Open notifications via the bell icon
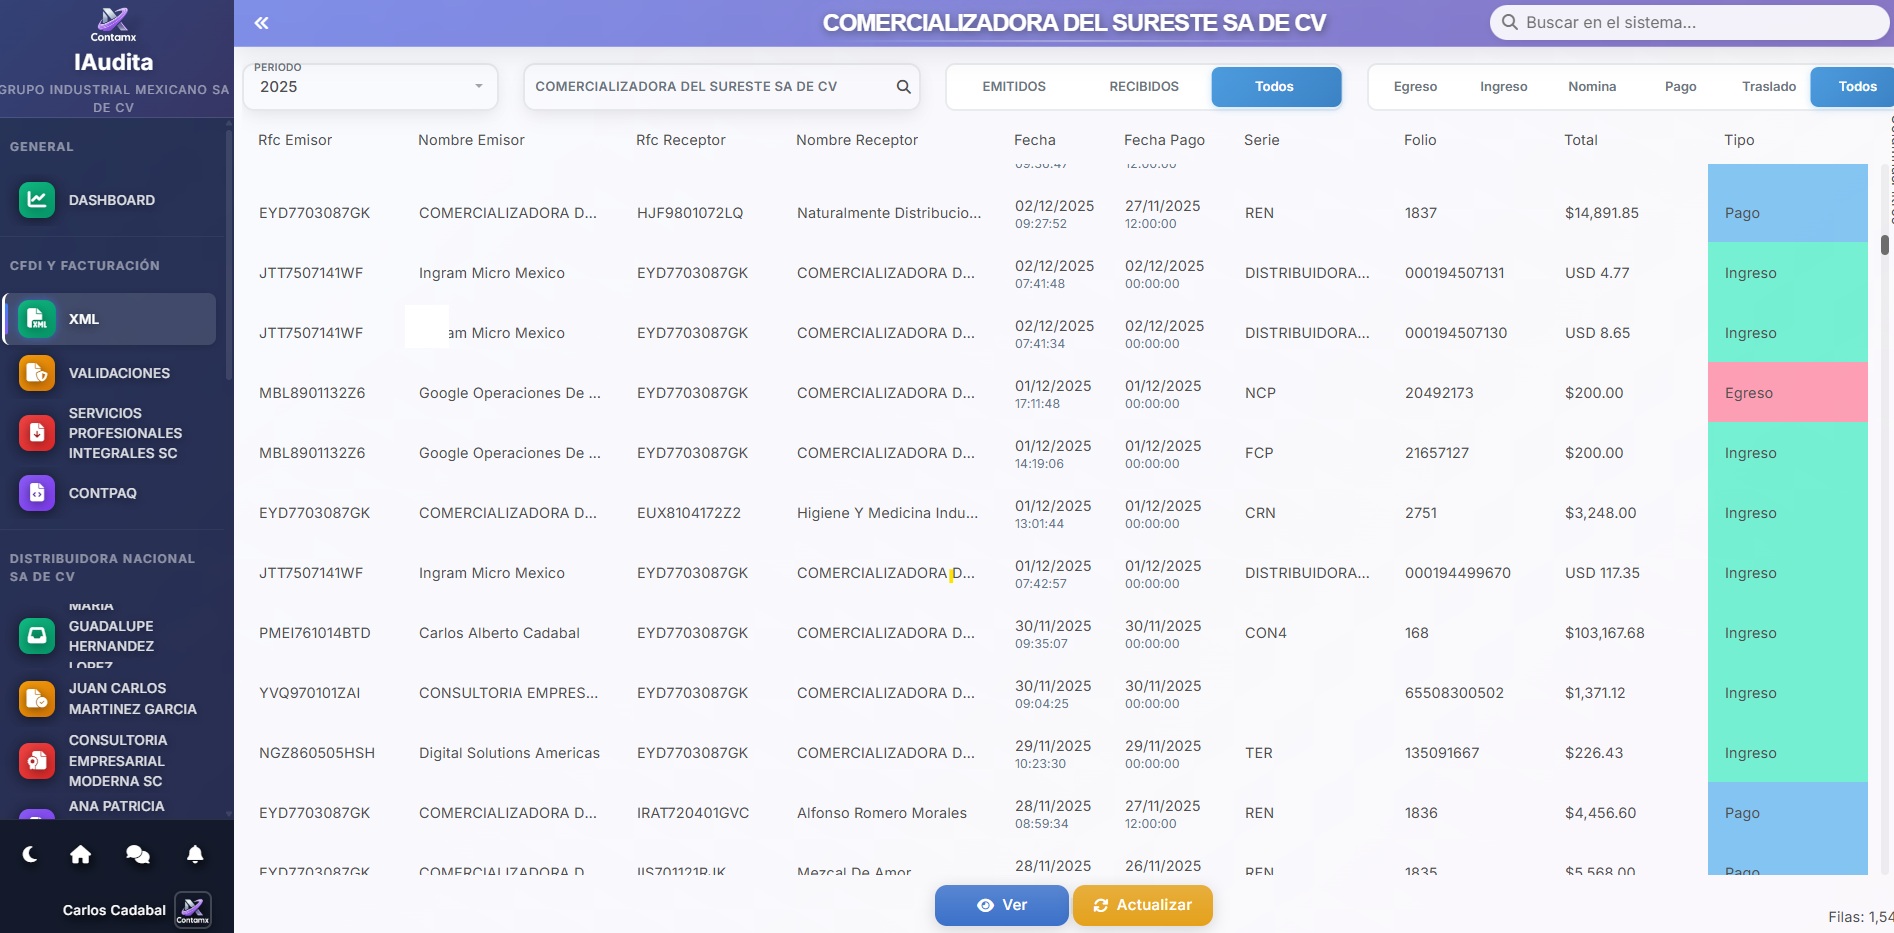The width and height of the screenshot is (1894, 933). click(x=195, y=855)
